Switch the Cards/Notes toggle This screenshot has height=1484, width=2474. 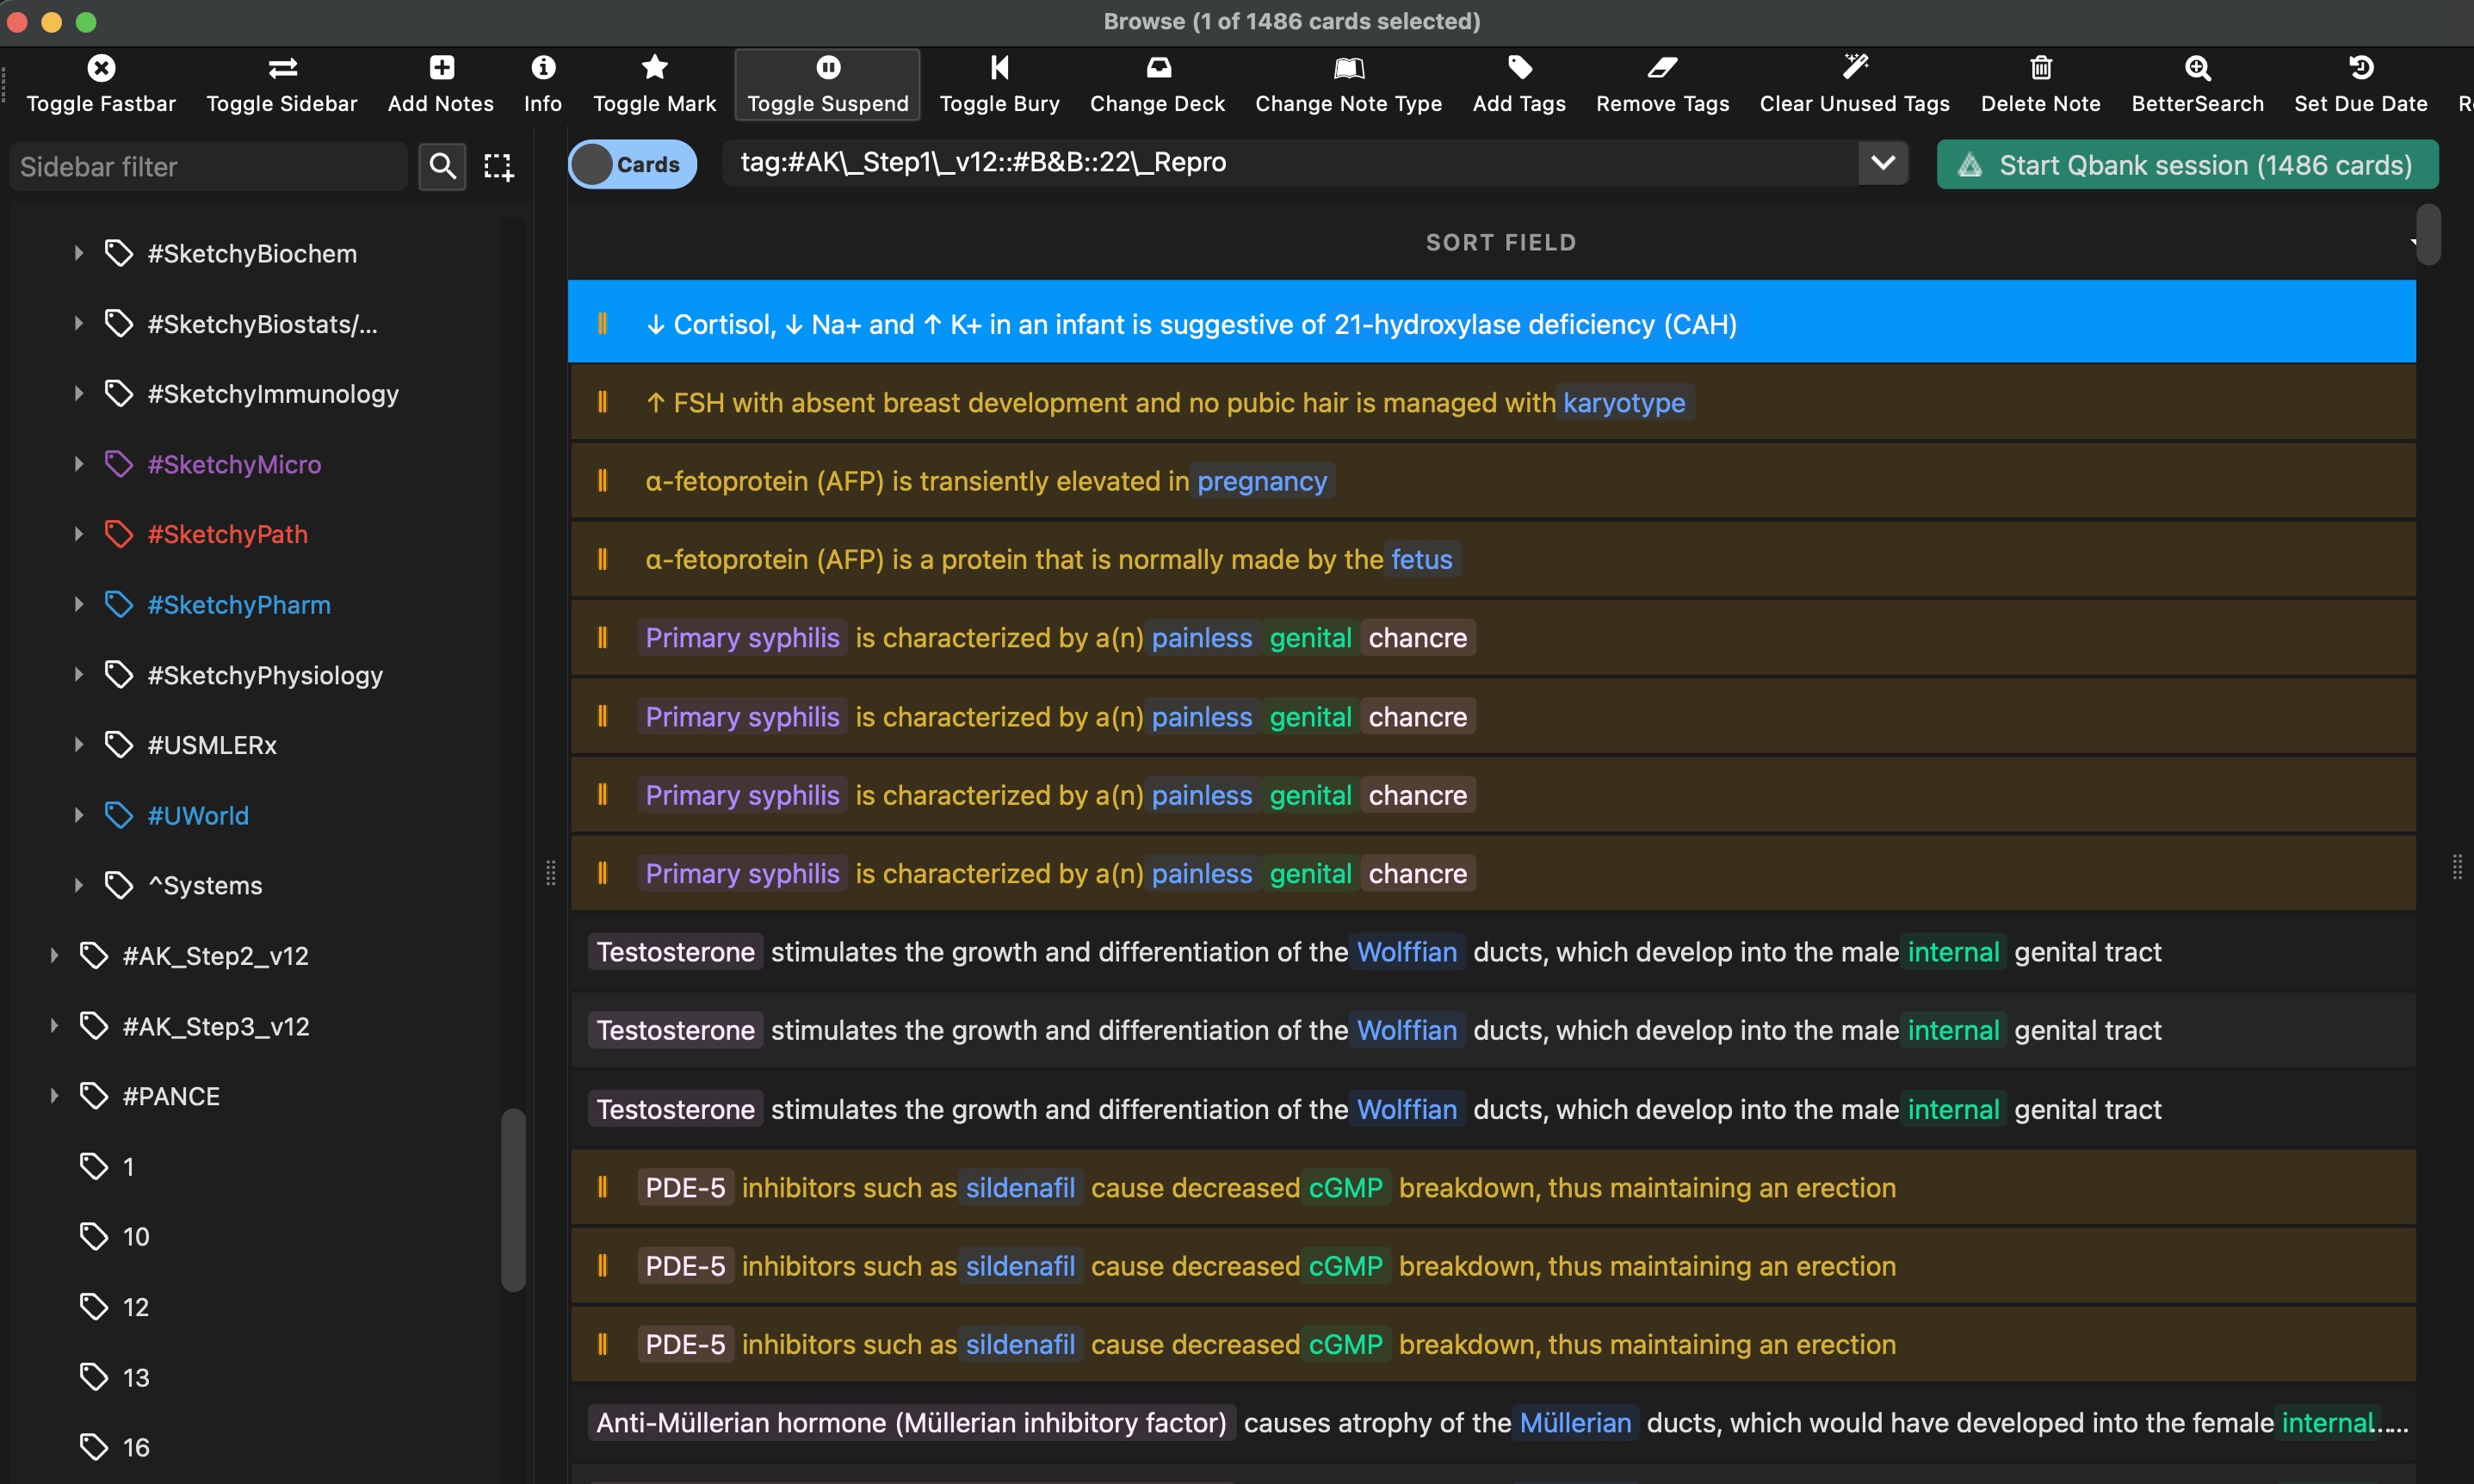click(x=632, y=165)
